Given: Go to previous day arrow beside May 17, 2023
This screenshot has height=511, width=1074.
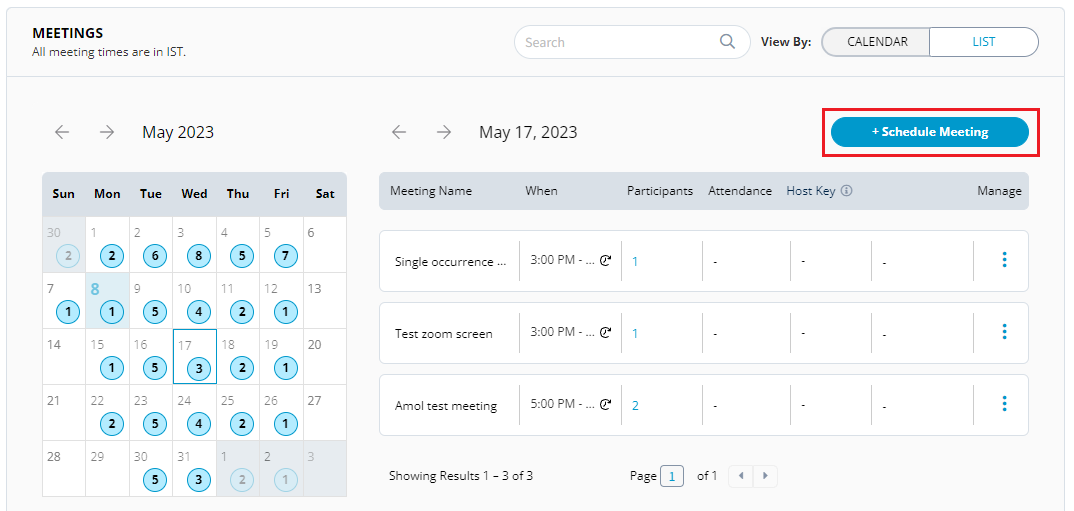Looking at the screenshot, I should [x=399, y=132].
